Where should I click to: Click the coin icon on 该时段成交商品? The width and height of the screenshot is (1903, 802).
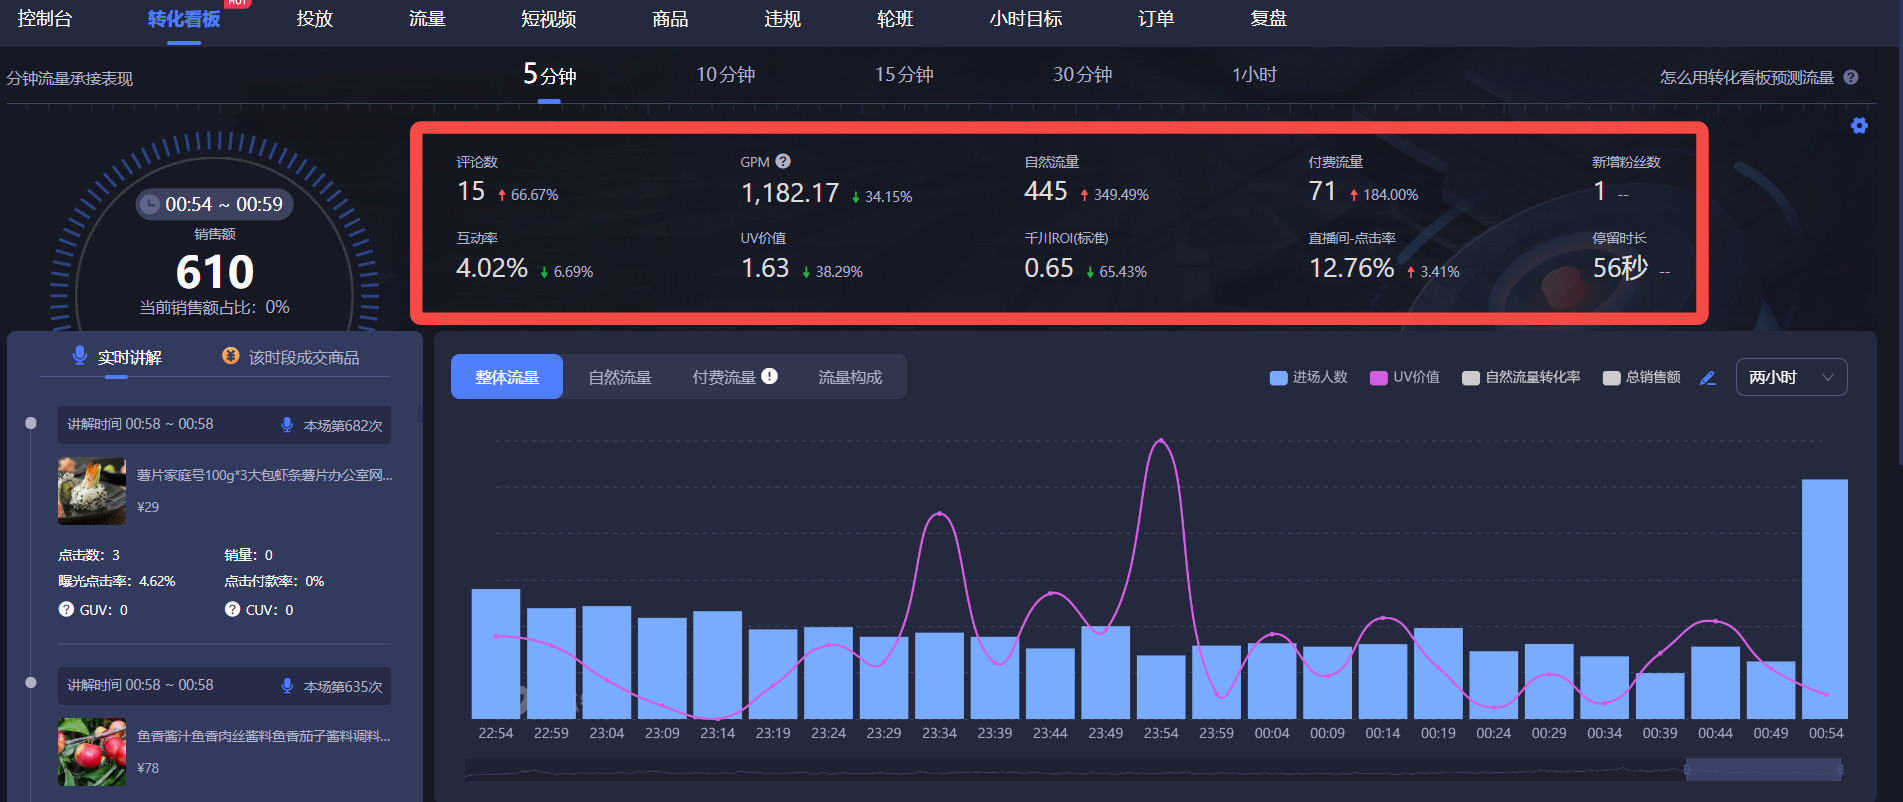pyautogui.click(x=230, y=356)
